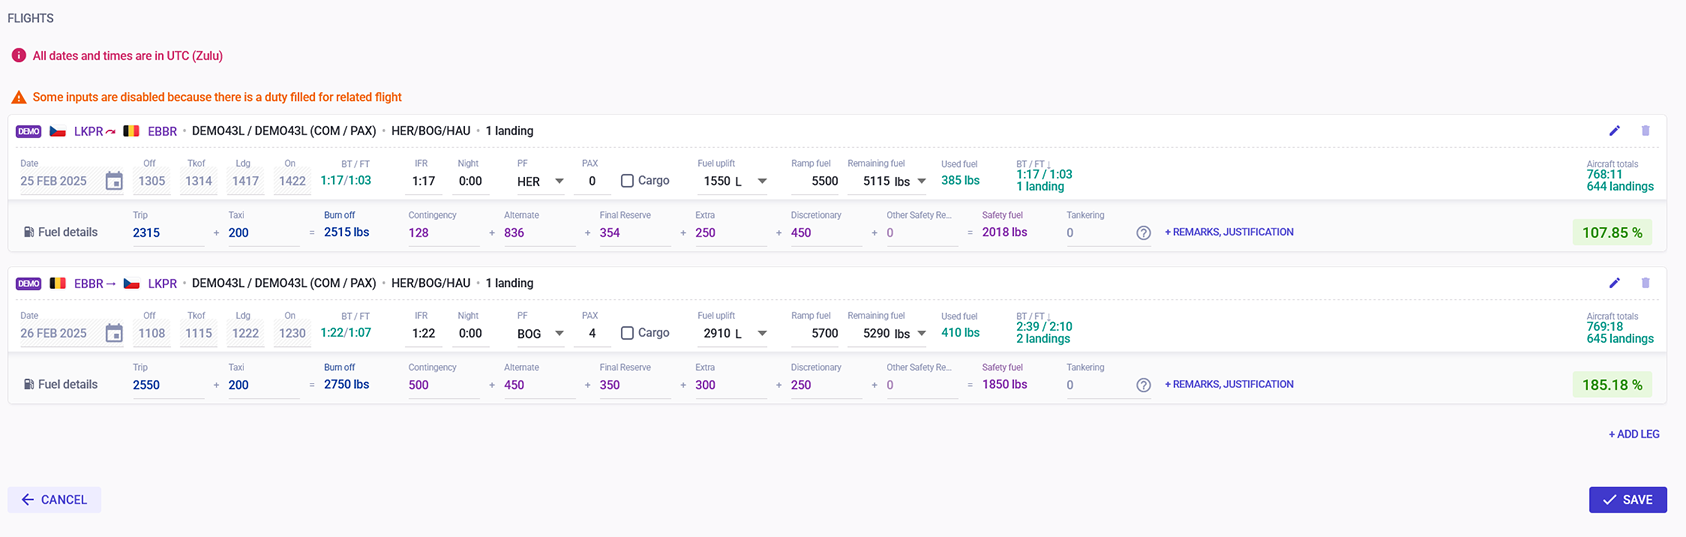Click the Add Leg link

click(x=1633, y=434)
